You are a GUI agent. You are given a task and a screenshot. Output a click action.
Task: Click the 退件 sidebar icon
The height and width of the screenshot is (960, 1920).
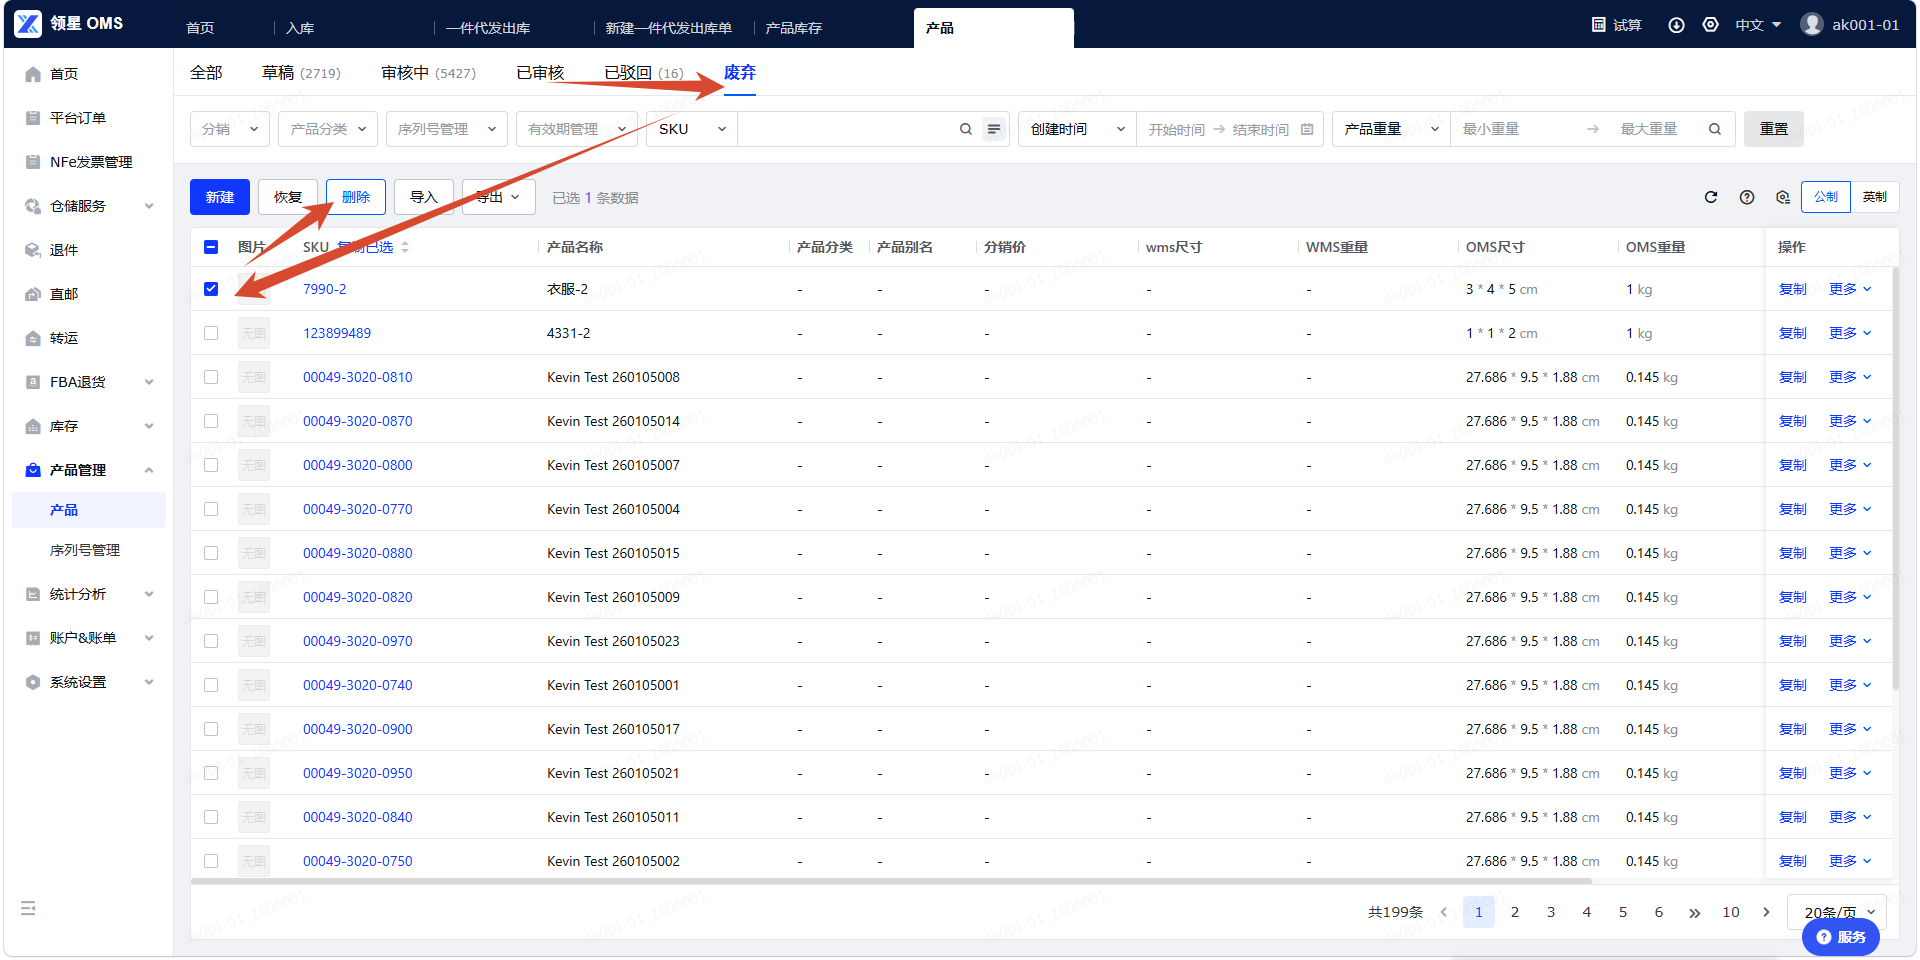(x=33, y=250)
